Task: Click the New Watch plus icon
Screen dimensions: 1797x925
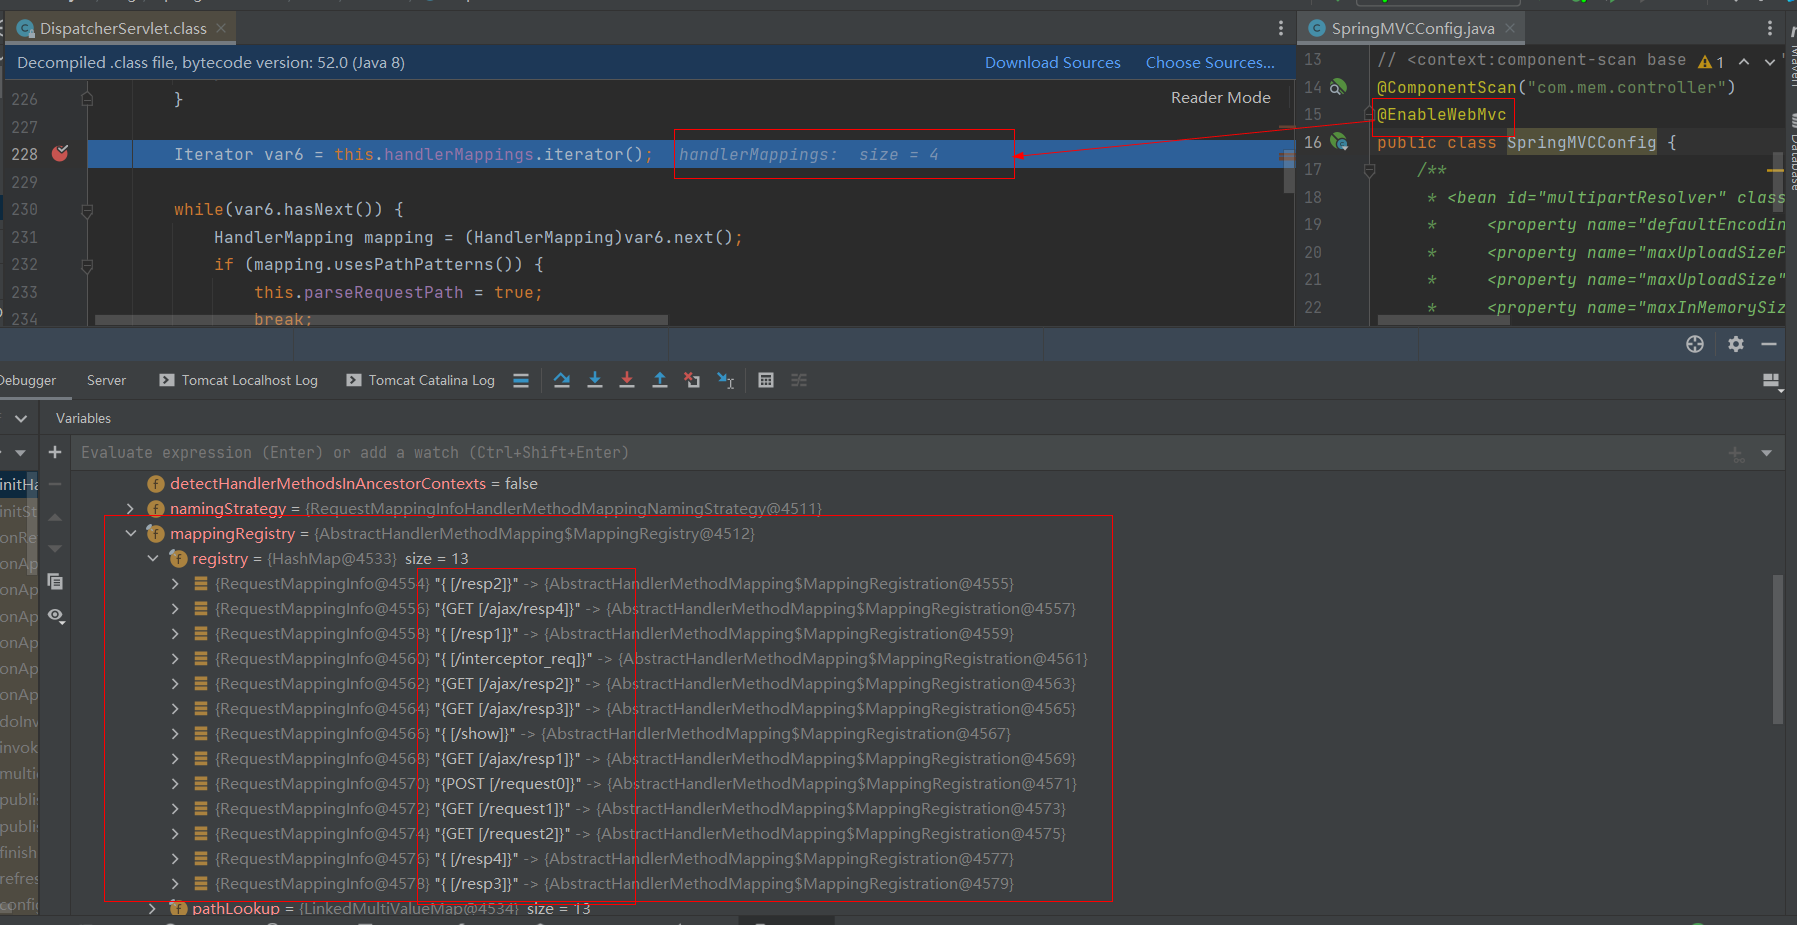Action: click(x=55, y=452)
